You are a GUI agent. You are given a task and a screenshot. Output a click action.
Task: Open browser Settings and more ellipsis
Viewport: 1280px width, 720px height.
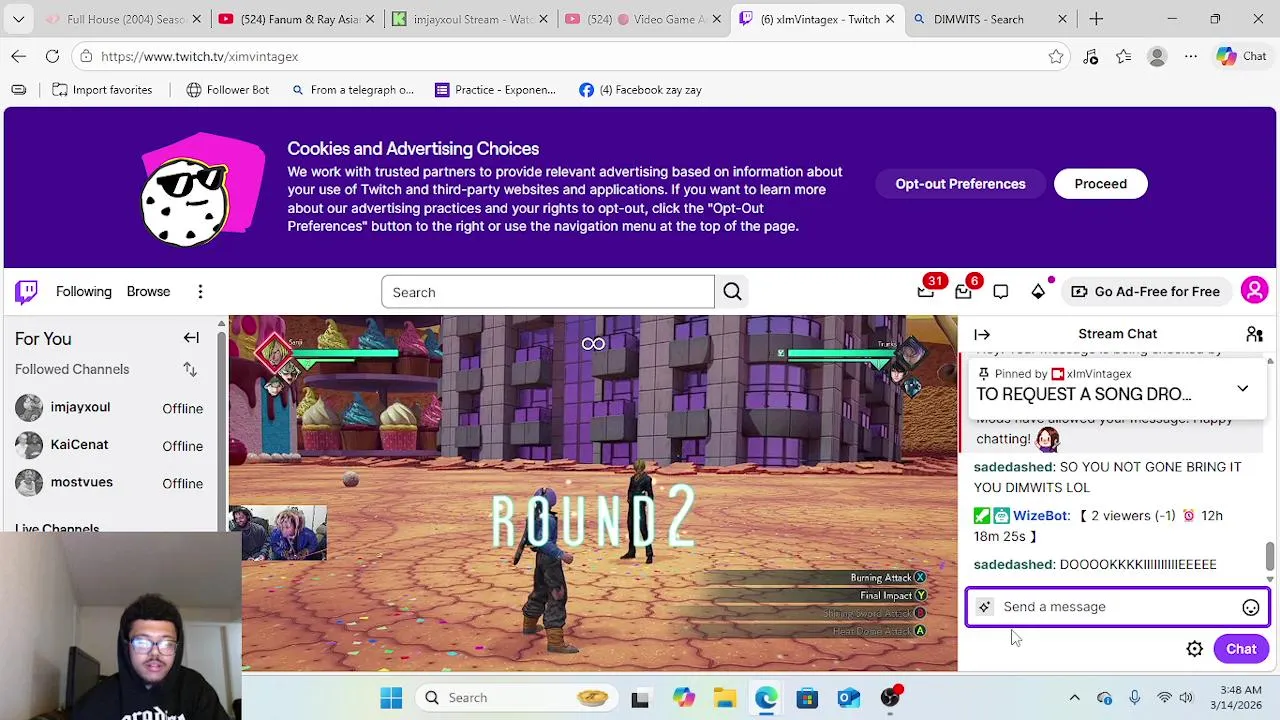point(1191,57)
